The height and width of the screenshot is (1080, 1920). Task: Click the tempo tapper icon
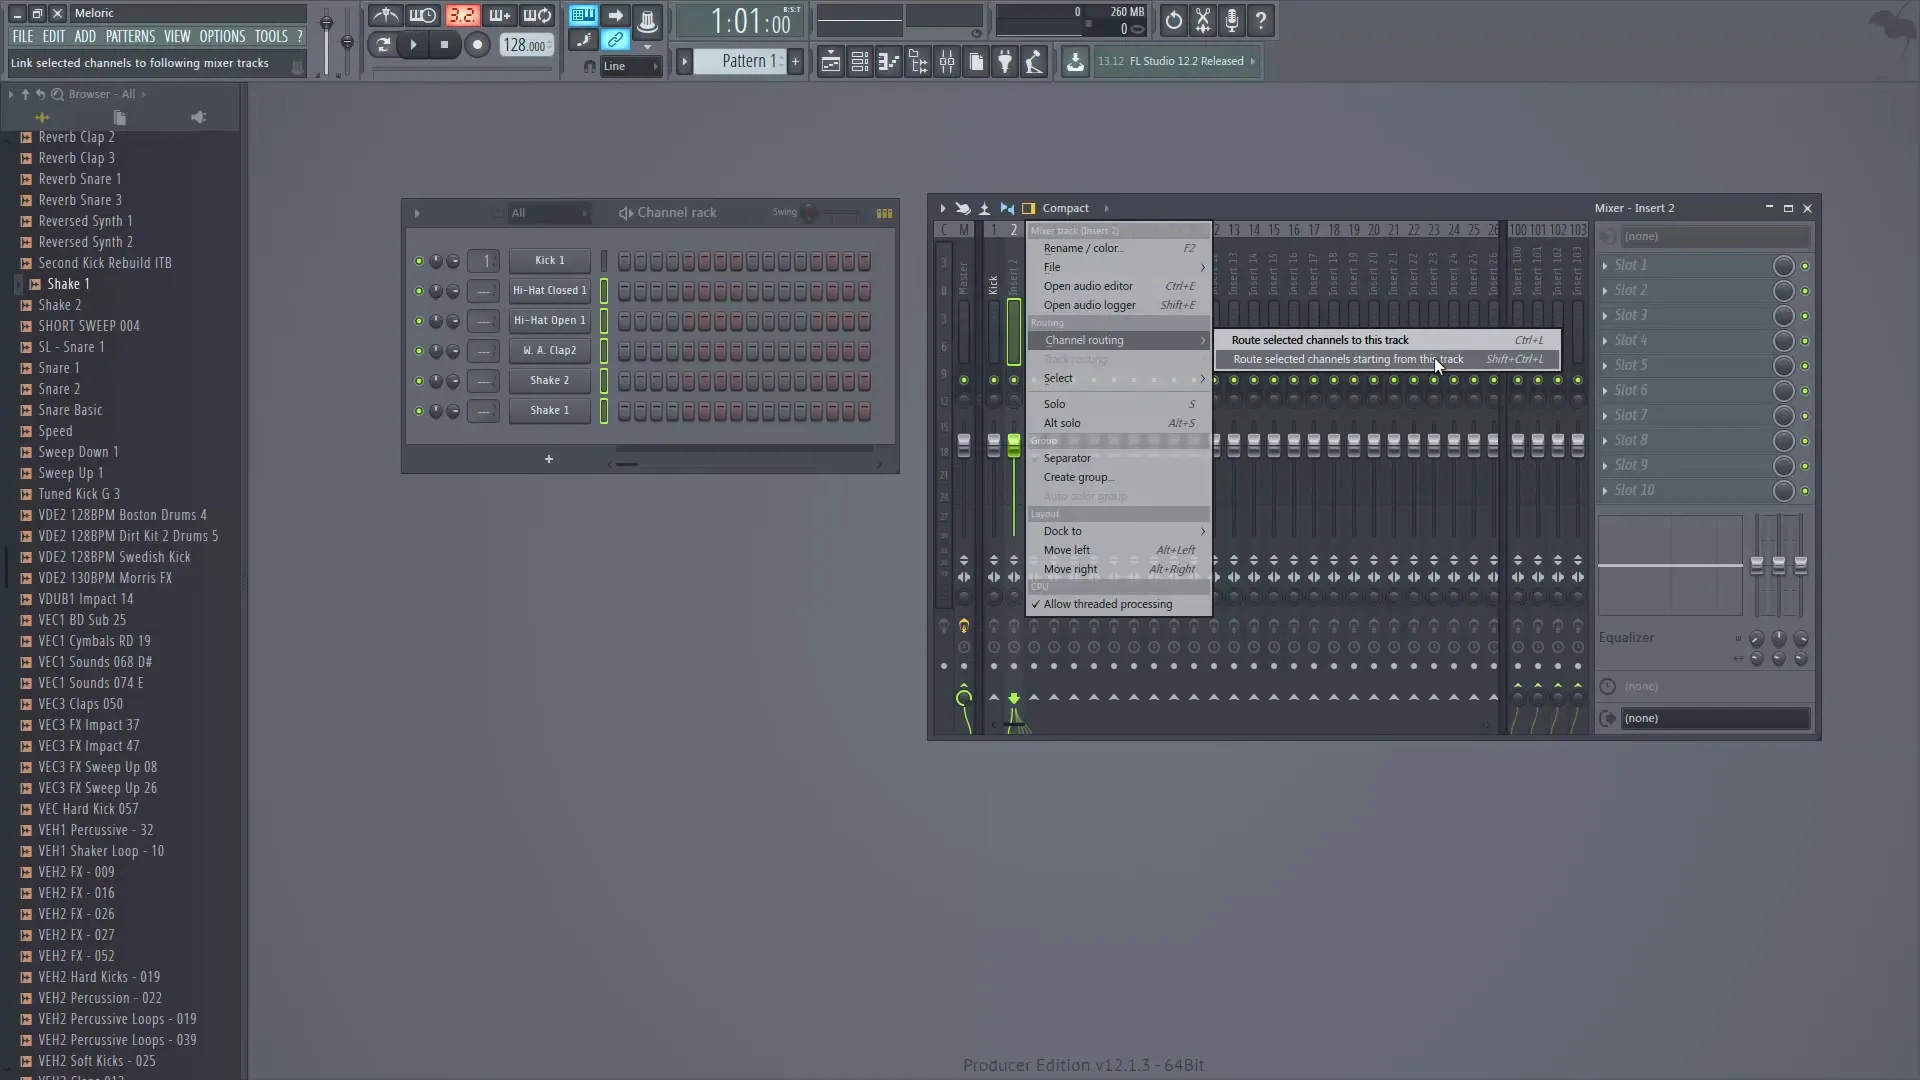click(1034, 62)
